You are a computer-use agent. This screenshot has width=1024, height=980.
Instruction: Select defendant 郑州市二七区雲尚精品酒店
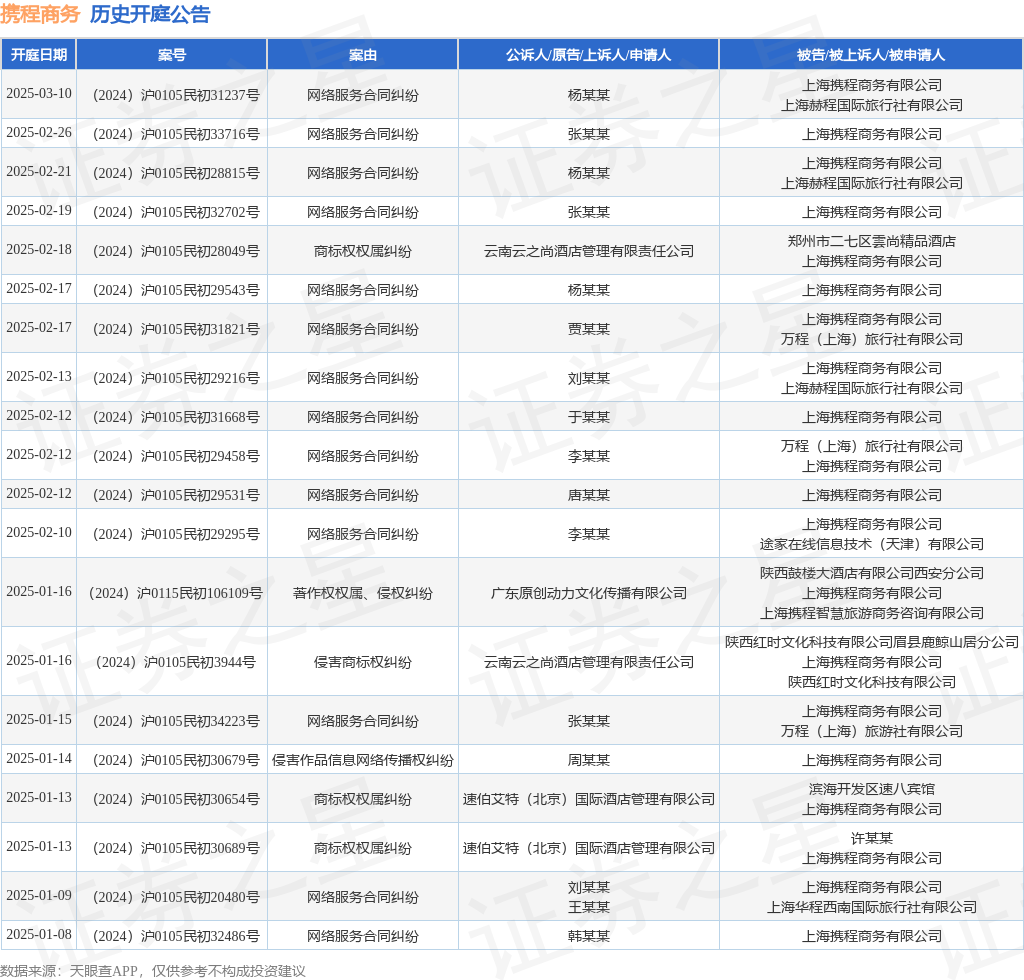pyautogui.click(x=871, y=242)
